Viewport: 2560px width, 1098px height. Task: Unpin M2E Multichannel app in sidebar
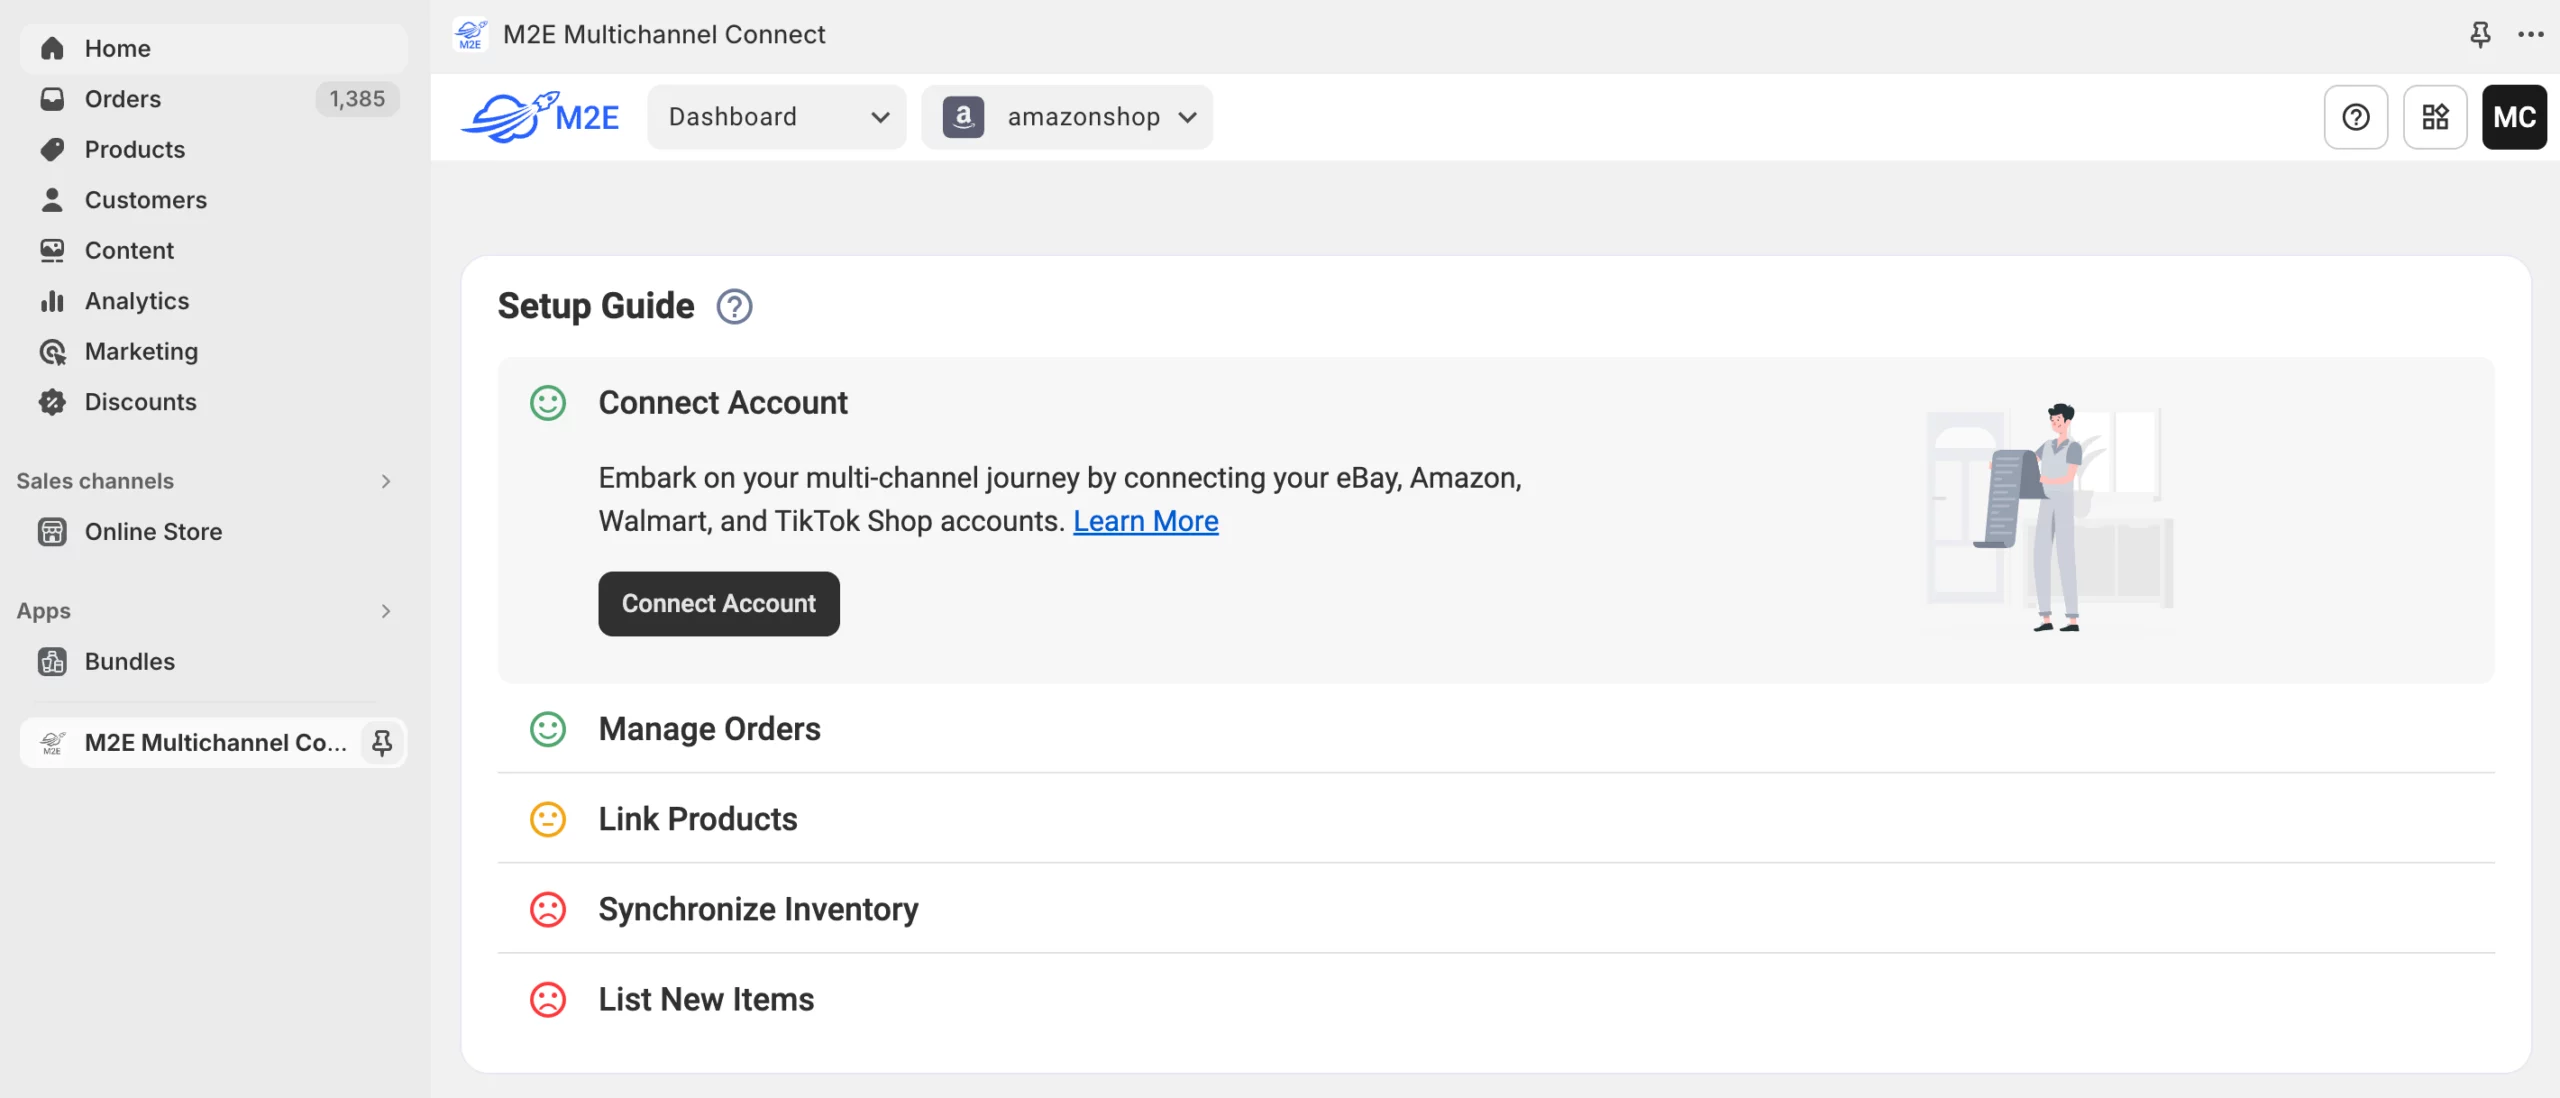pos(382,743)
